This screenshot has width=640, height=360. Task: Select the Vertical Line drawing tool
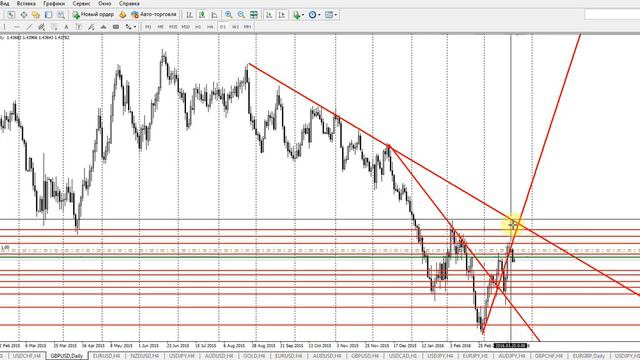point(4,27)
